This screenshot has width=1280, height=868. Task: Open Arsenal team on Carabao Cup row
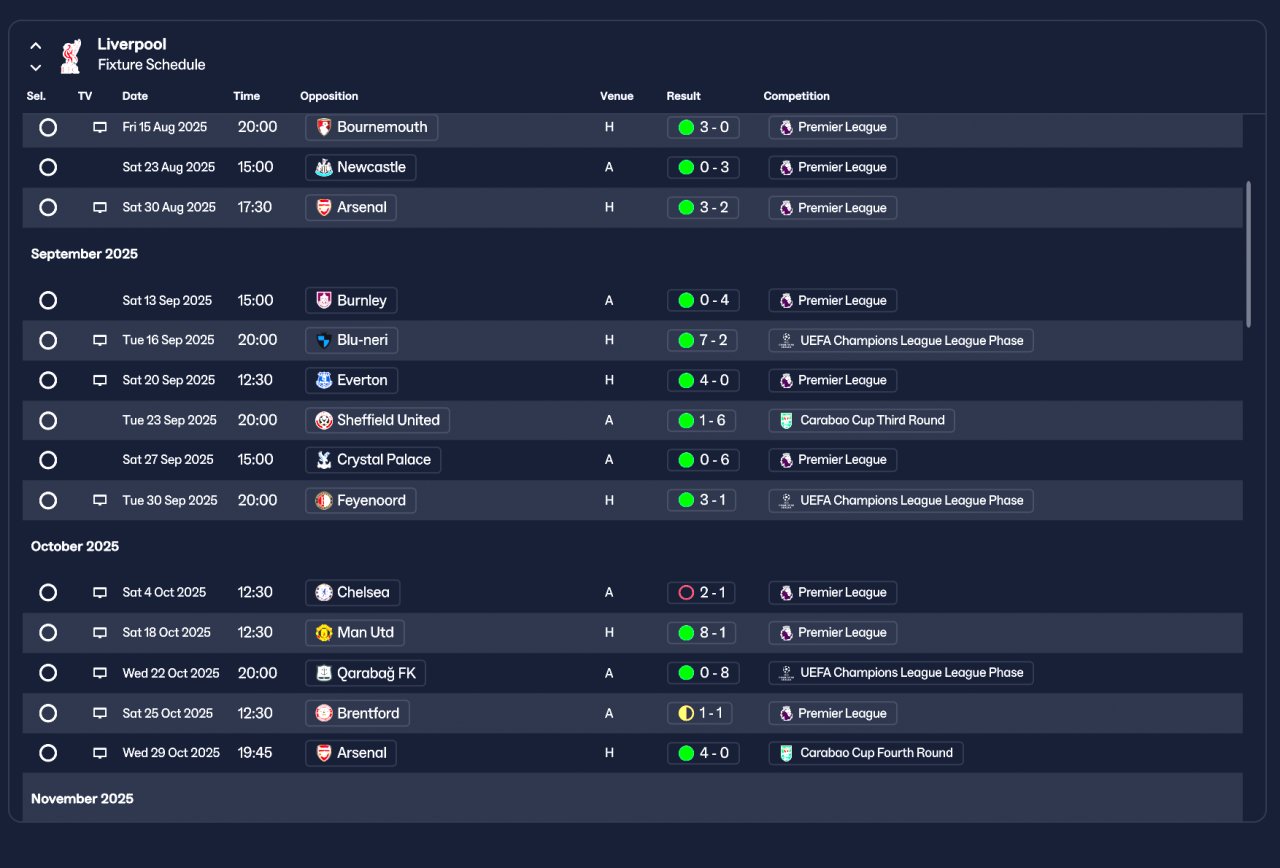[x=351, y=753]
